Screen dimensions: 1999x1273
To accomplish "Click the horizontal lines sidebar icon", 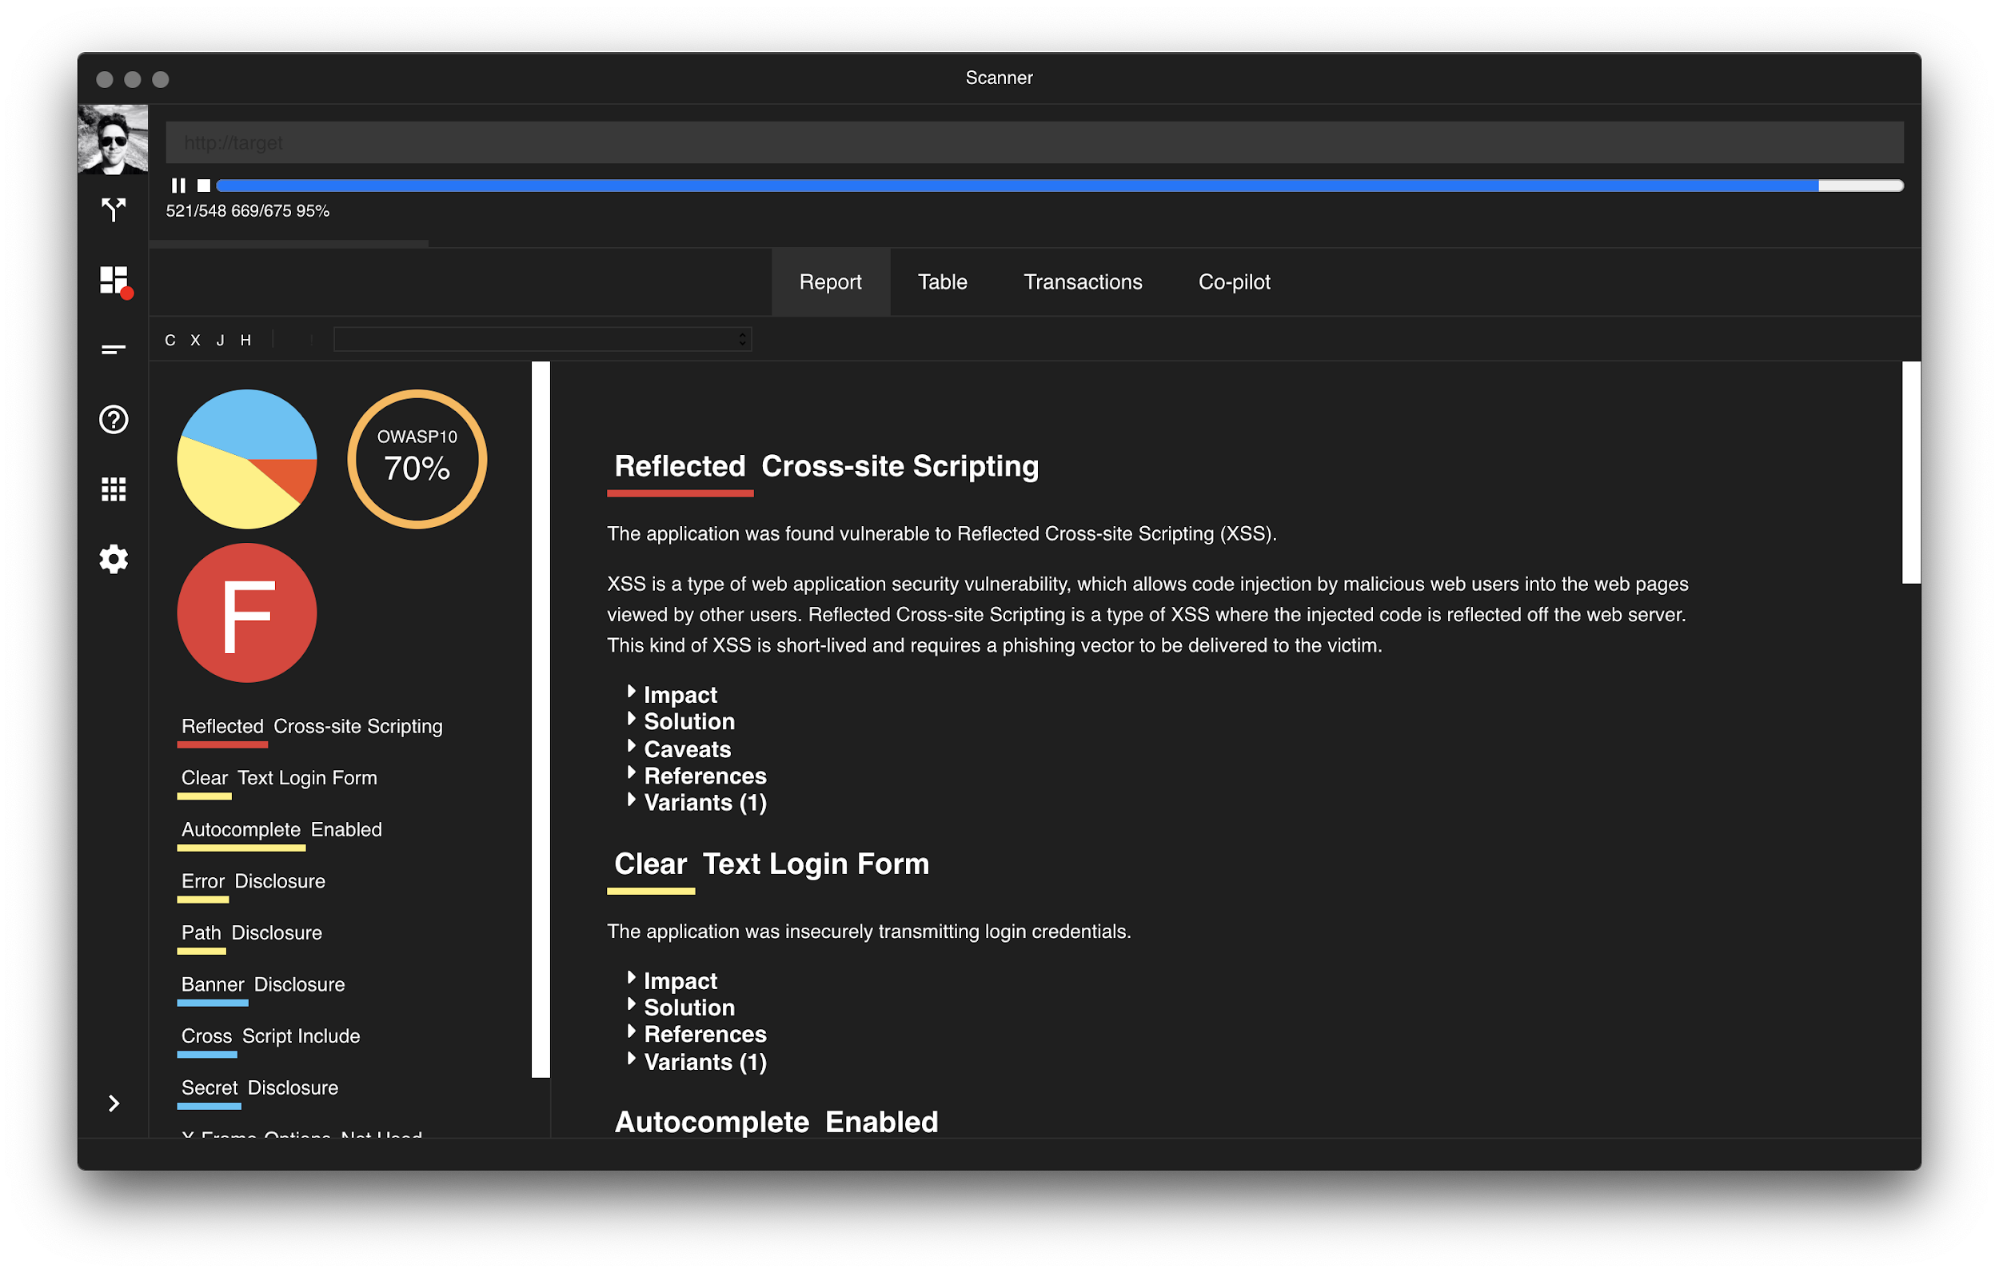I will (114, 349).
